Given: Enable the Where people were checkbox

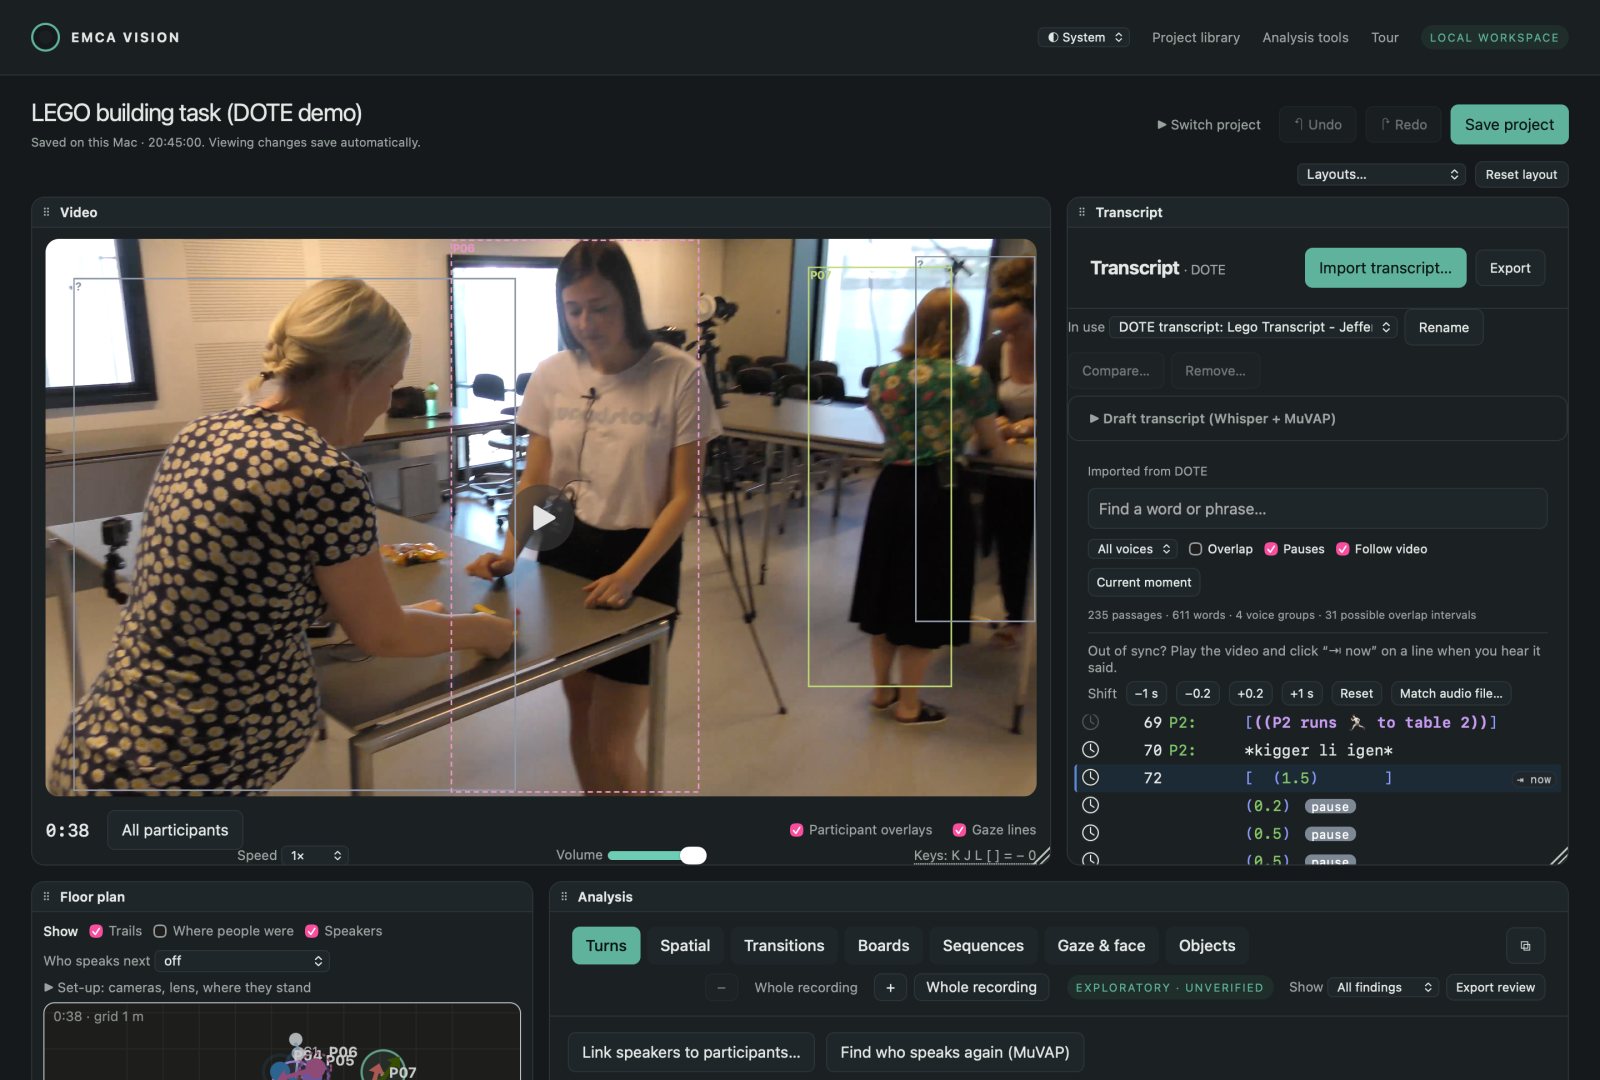Looking at the screenshot, I should coord(160,931).
